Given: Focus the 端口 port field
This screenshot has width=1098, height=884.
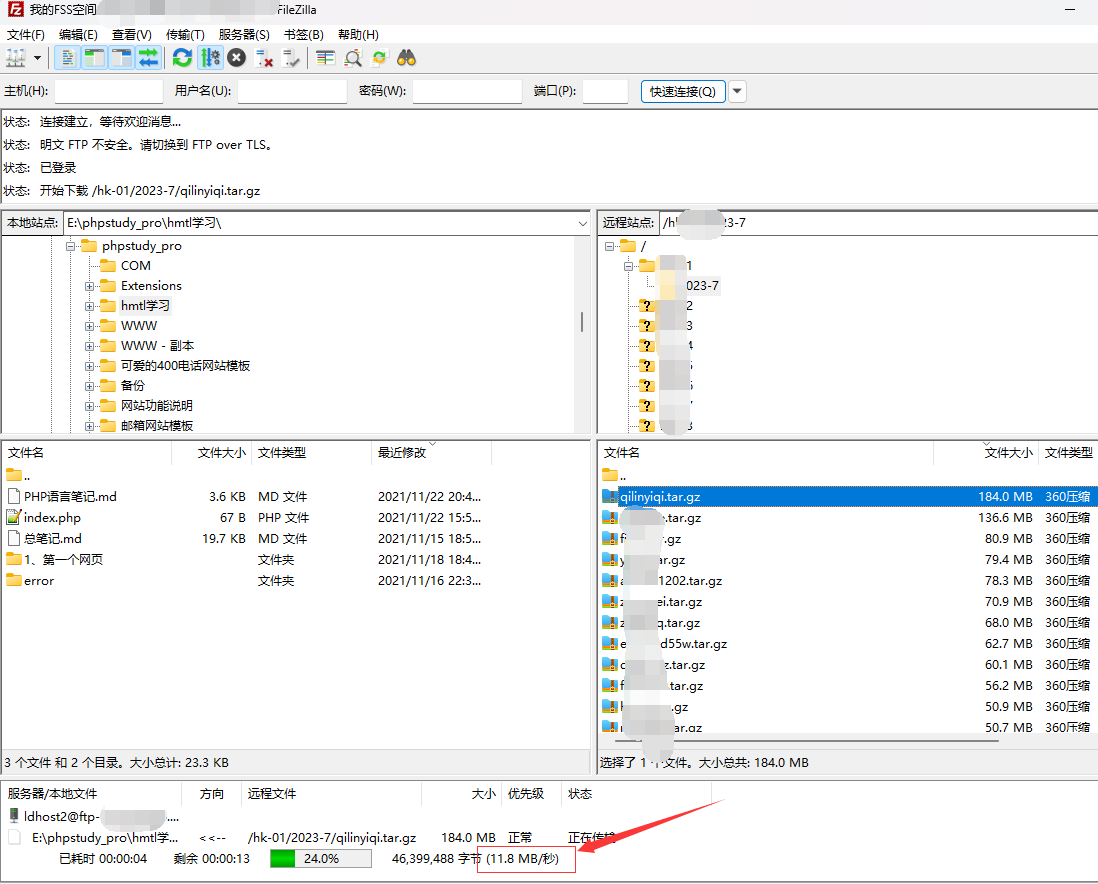Looking at the screenshot, I should (x=606, y=91).
